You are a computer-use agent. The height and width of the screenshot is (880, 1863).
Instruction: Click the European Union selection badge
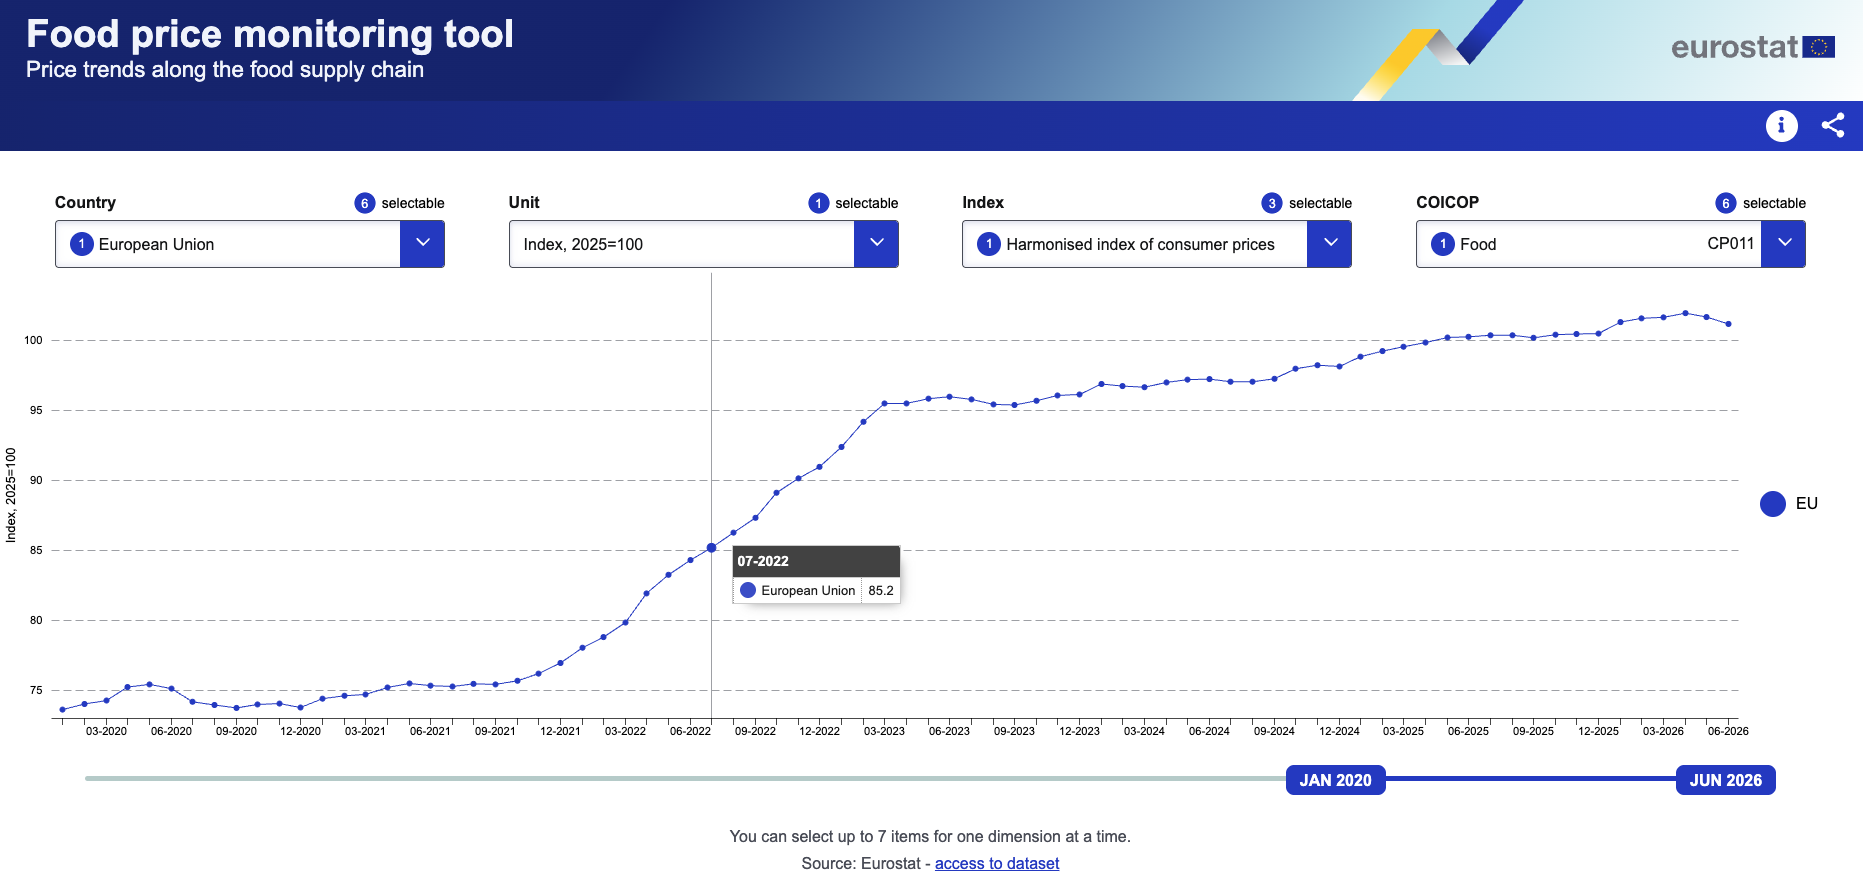(82, 244)
